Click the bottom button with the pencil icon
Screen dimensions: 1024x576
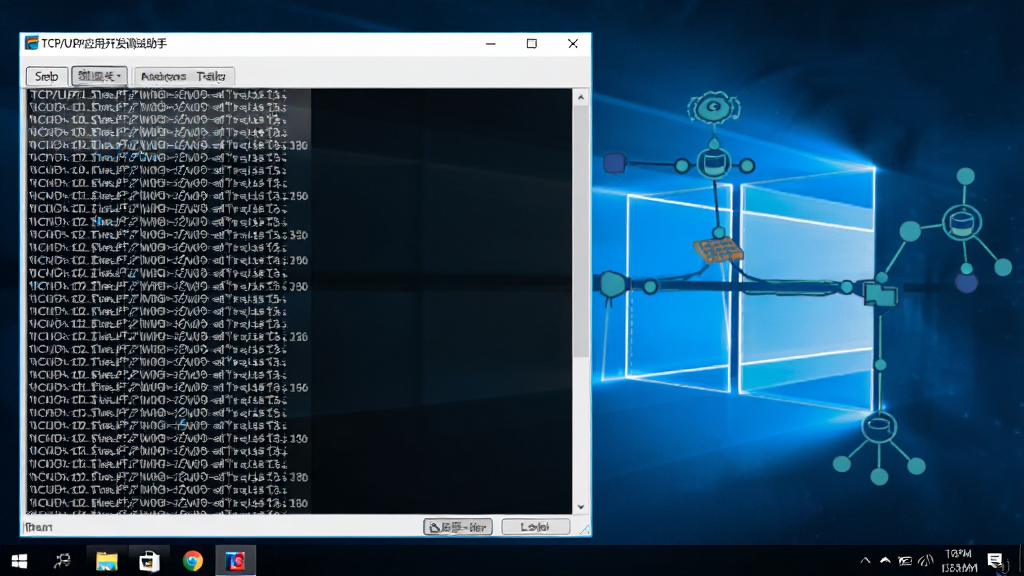pos(458,526)
